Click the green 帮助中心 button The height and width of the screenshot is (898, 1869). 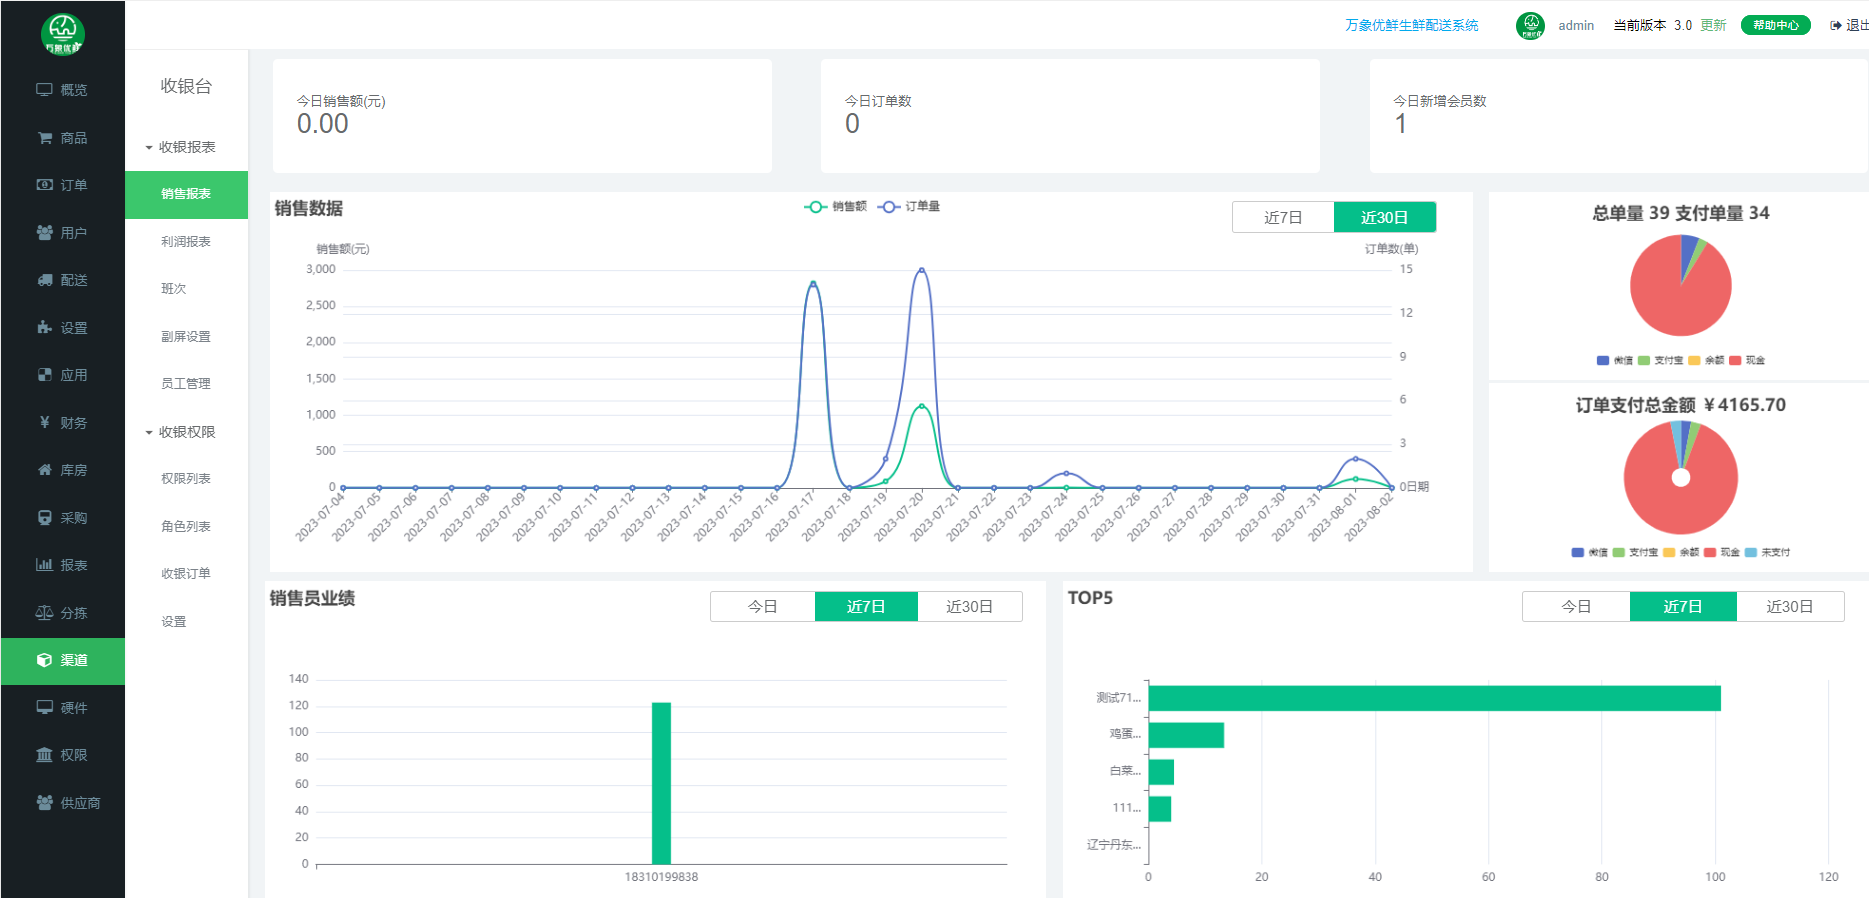pyautogui.click(x=1775, y=26)
